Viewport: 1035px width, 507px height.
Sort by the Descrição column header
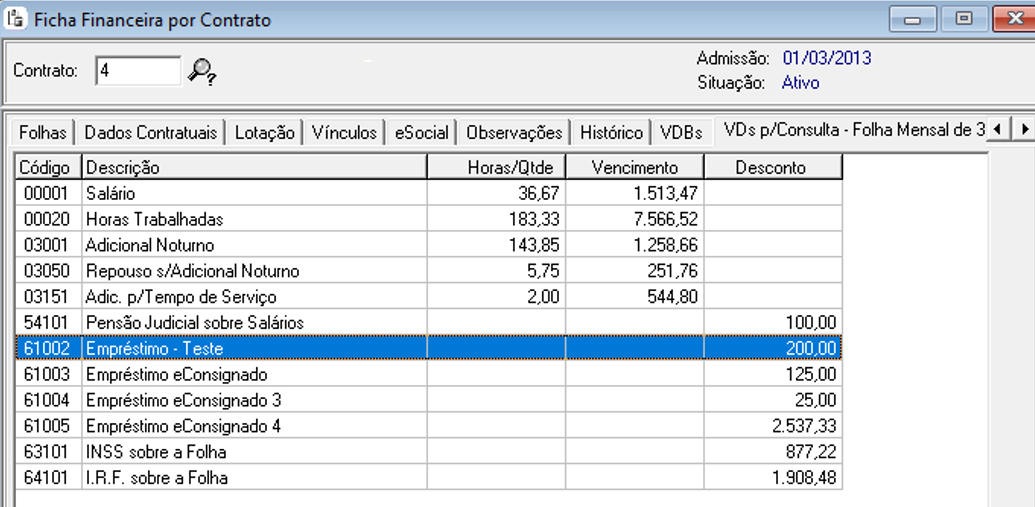coord(254,167)
